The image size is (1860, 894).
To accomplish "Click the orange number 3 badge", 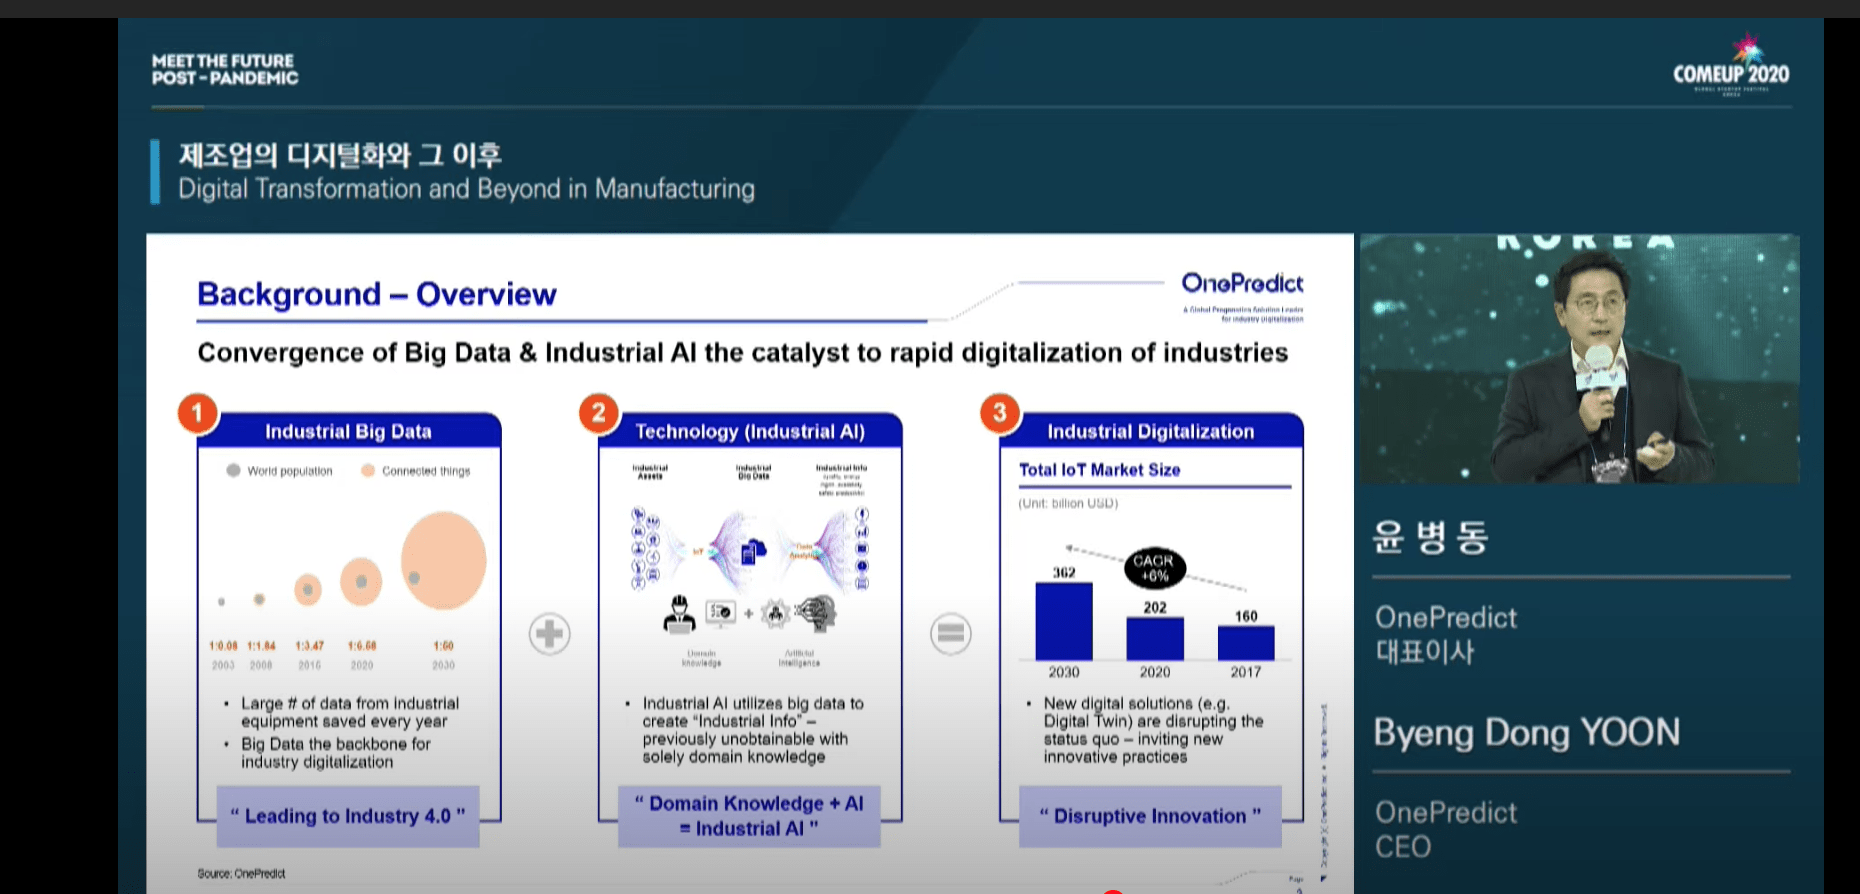I will pos(999,412).
